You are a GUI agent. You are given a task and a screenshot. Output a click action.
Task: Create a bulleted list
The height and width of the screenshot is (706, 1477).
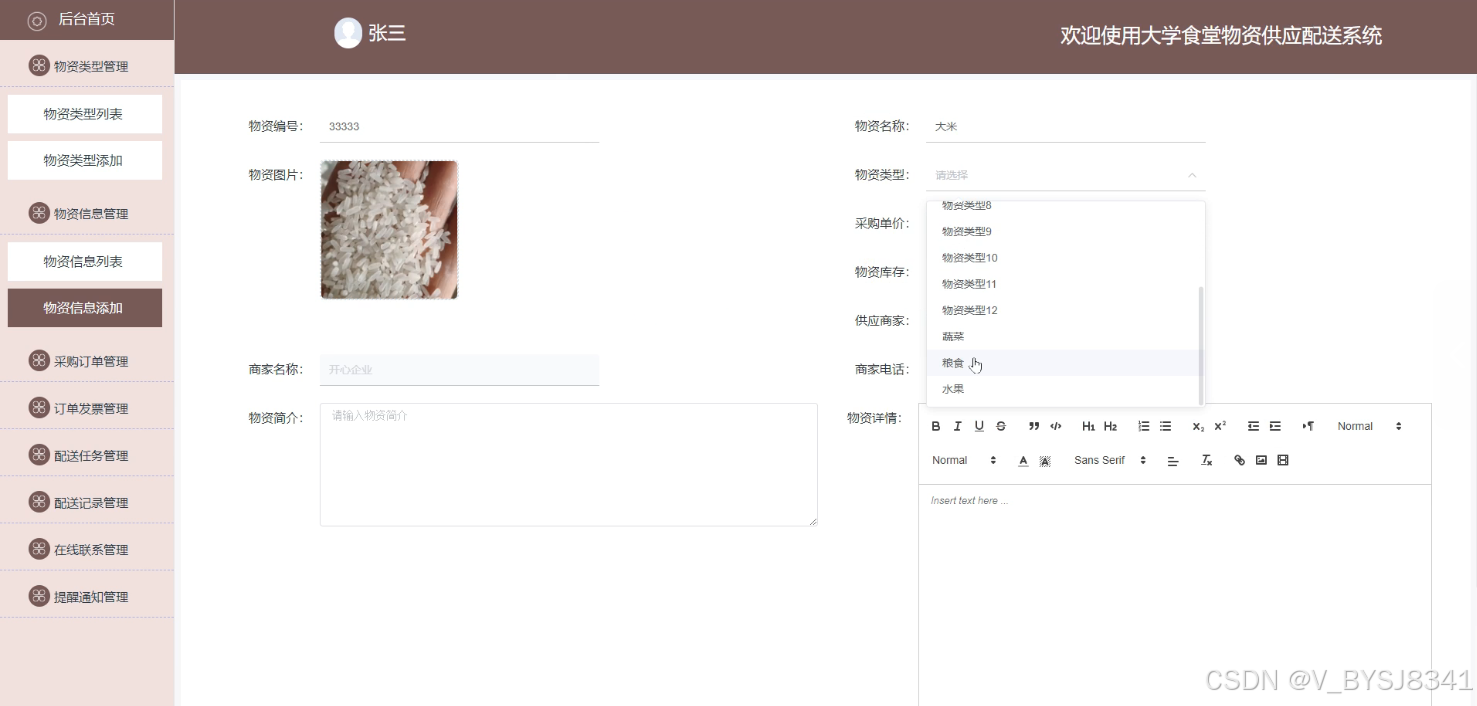pos(1165,426)
